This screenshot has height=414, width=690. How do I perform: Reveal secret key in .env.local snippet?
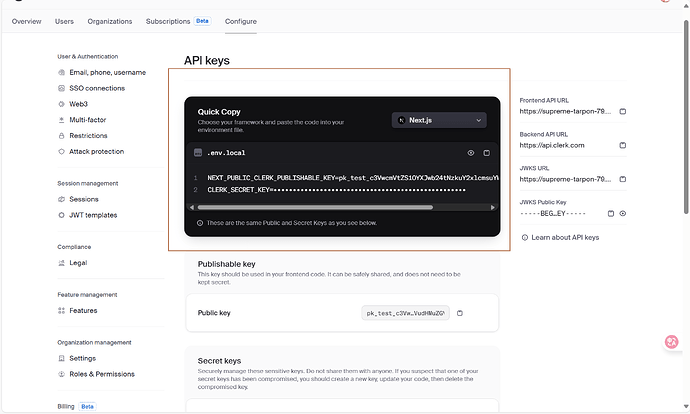(471, 153)
